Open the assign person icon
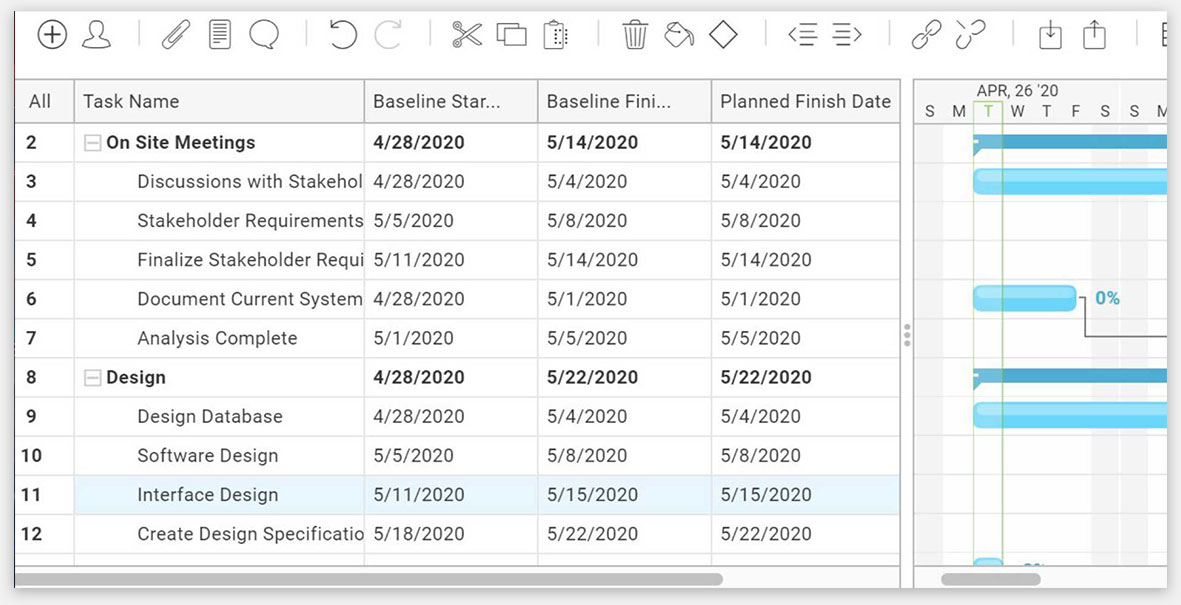1181x605 pixels. point(96,35)
